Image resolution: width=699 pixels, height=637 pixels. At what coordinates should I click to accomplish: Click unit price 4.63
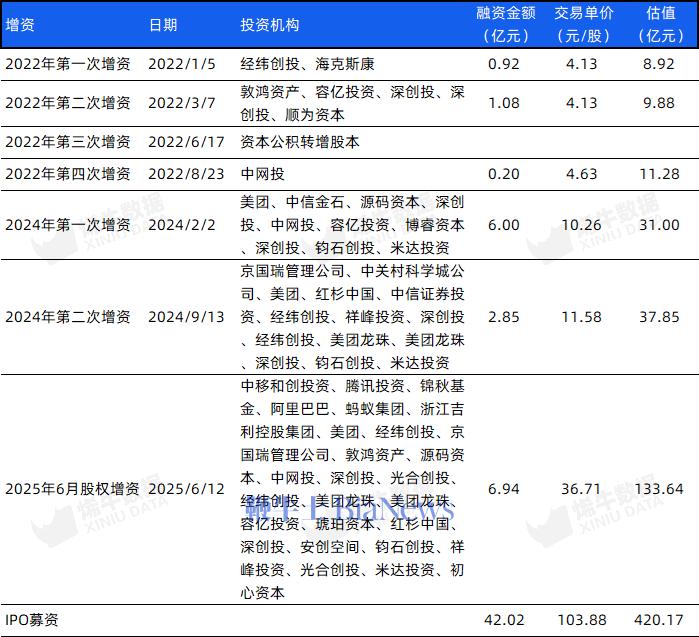[582, 174]
